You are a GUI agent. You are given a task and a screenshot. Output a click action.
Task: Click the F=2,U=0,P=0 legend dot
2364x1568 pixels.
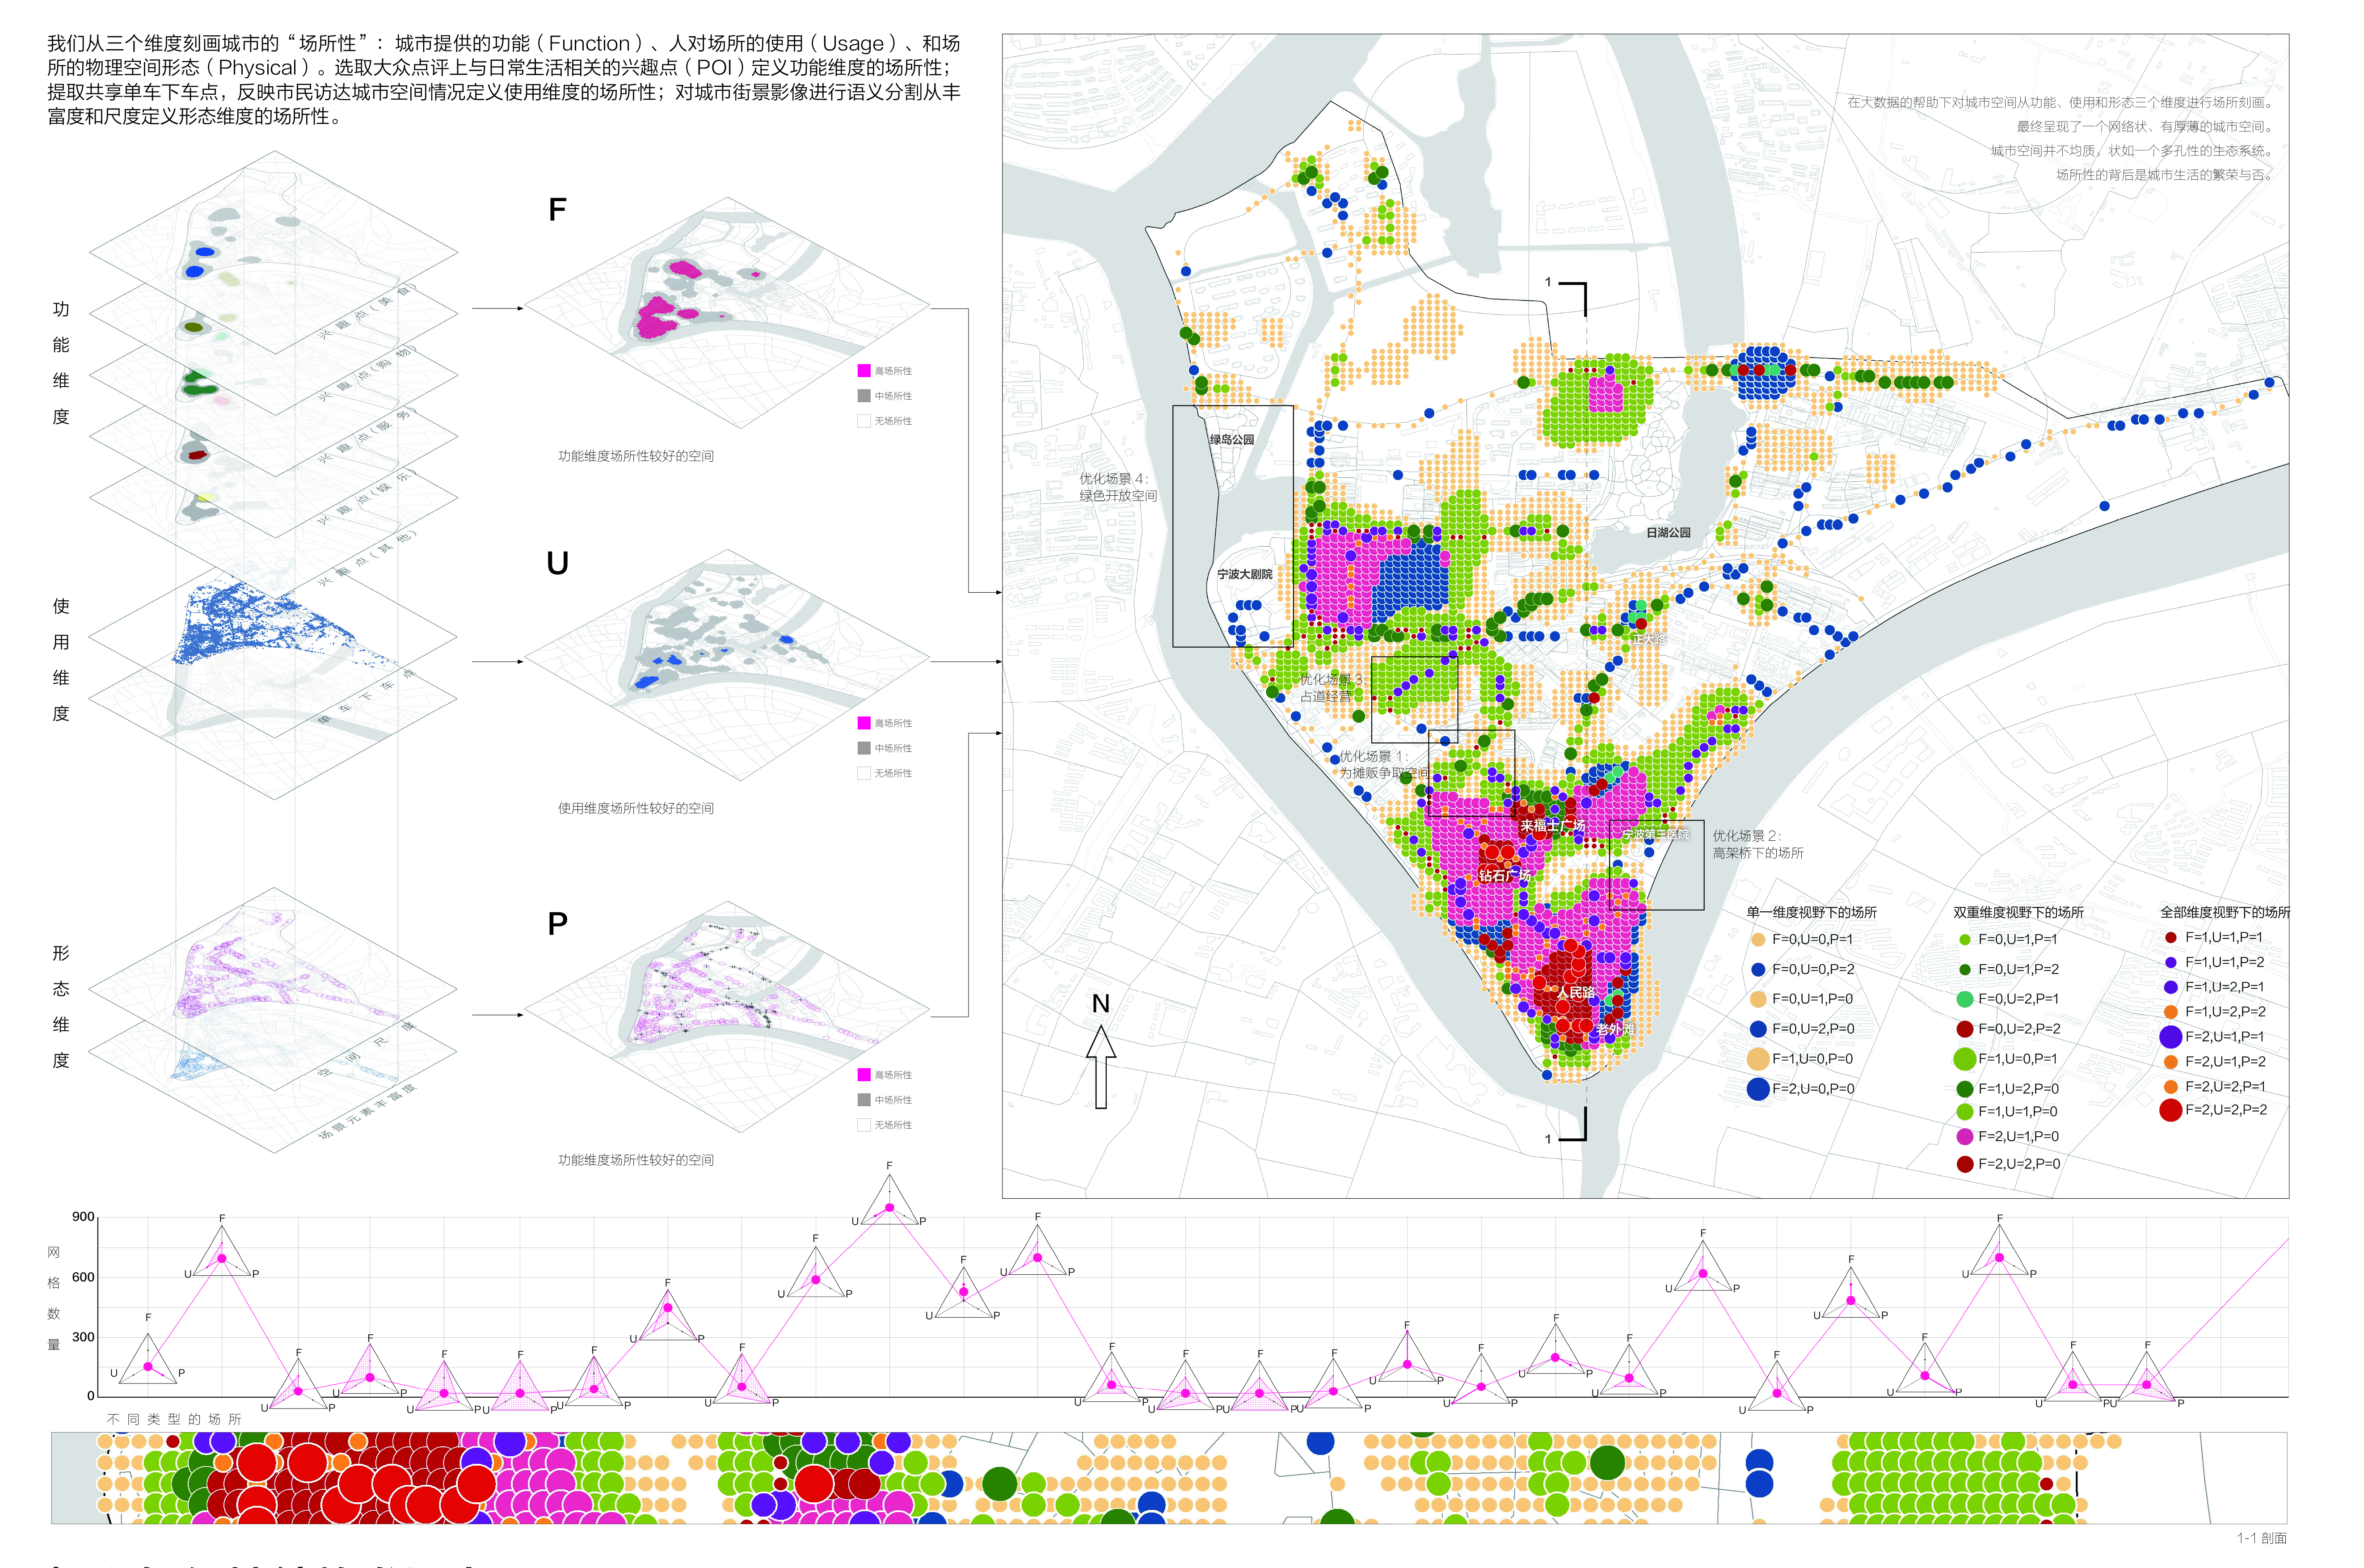coord(1758,1089)
